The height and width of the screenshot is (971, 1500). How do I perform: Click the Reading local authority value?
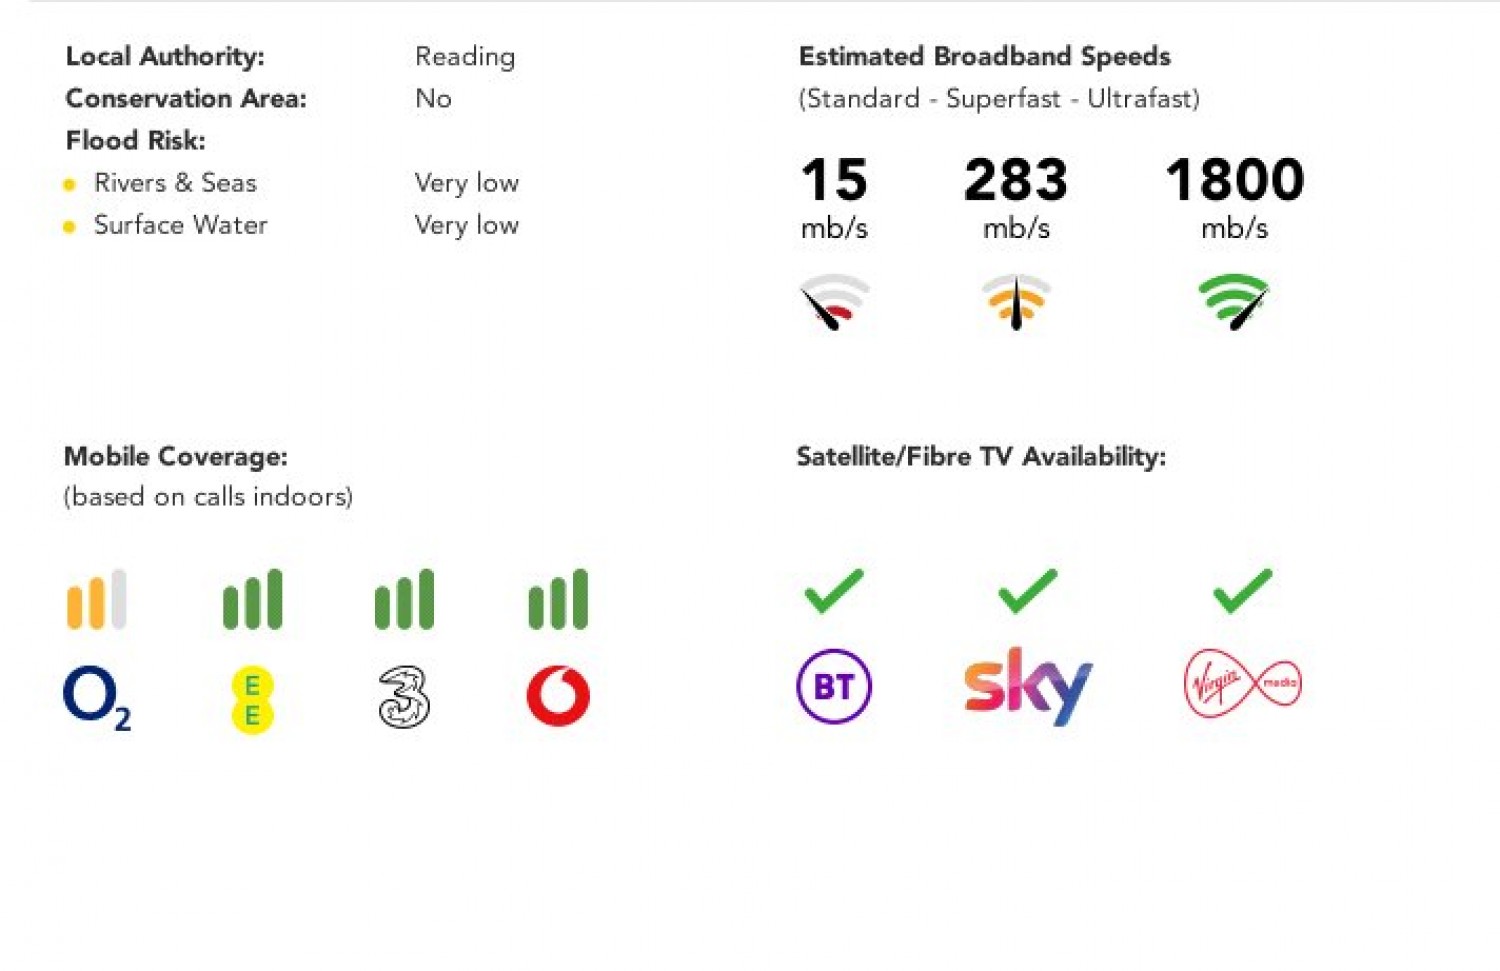465,57
